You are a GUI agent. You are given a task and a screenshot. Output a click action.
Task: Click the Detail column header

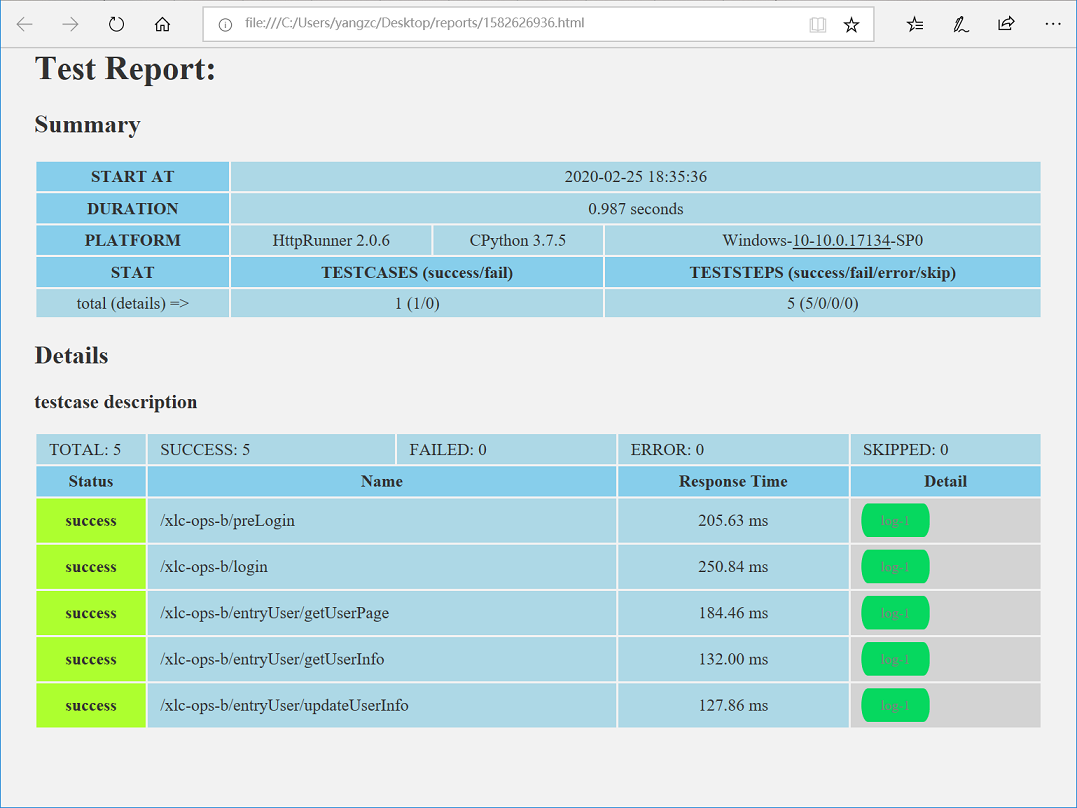click(946, 481)
